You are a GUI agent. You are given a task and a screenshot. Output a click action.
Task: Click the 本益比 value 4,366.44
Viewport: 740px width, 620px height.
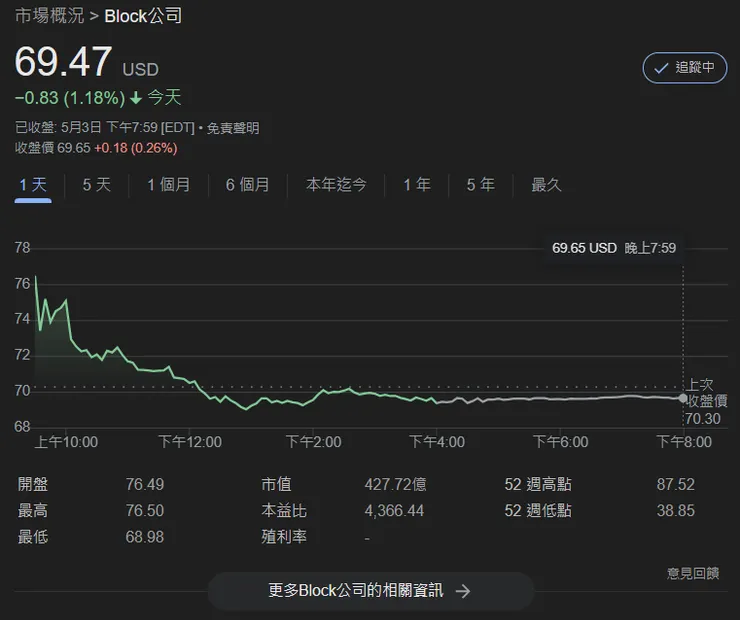coord(394,511)
